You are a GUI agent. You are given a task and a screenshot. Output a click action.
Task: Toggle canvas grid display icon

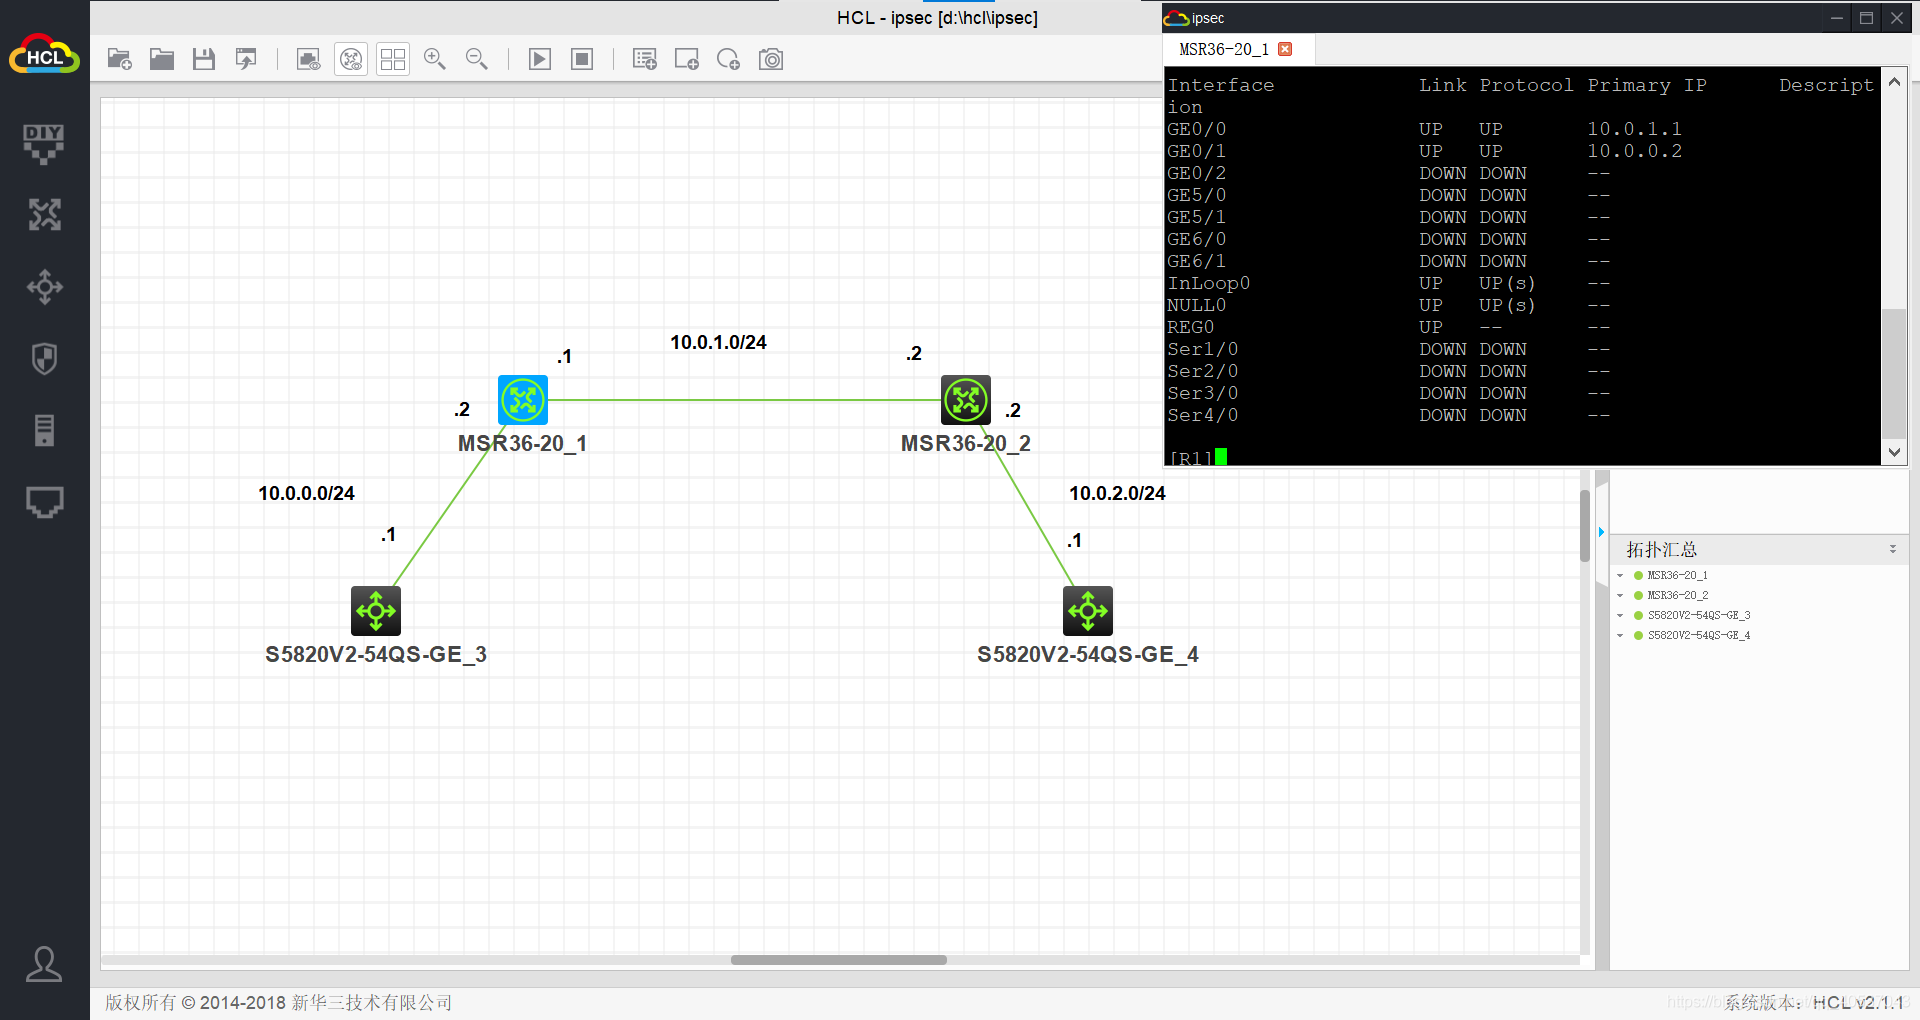(x=393, y=59)
